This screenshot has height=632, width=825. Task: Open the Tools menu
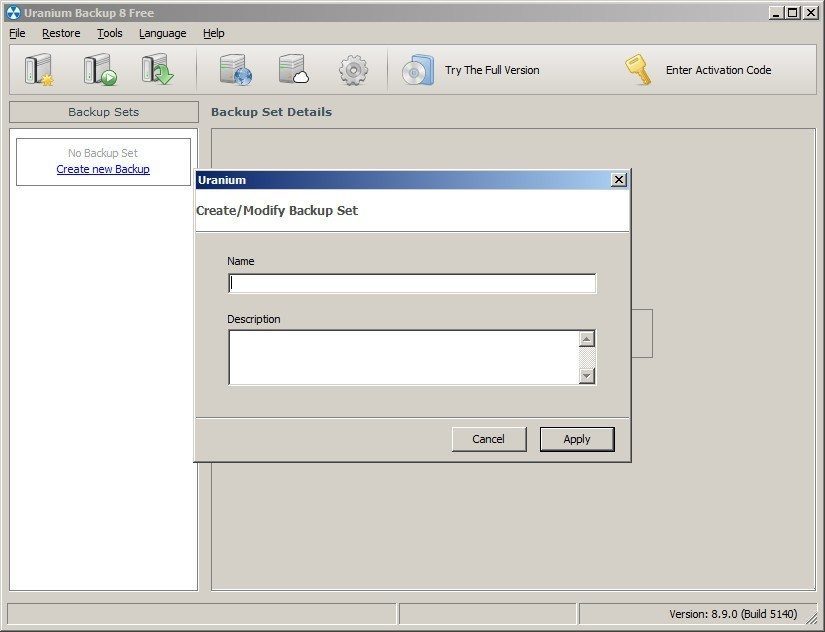coord(109,33)
